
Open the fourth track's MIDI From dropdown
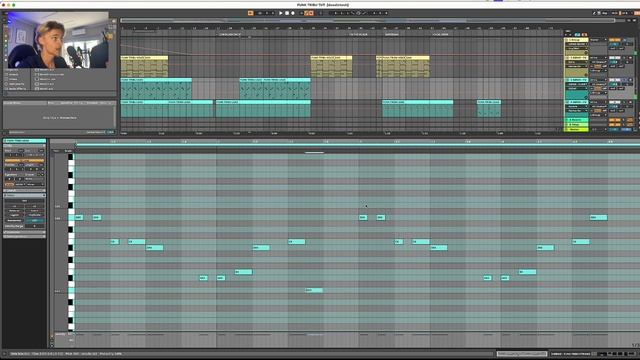598,102
